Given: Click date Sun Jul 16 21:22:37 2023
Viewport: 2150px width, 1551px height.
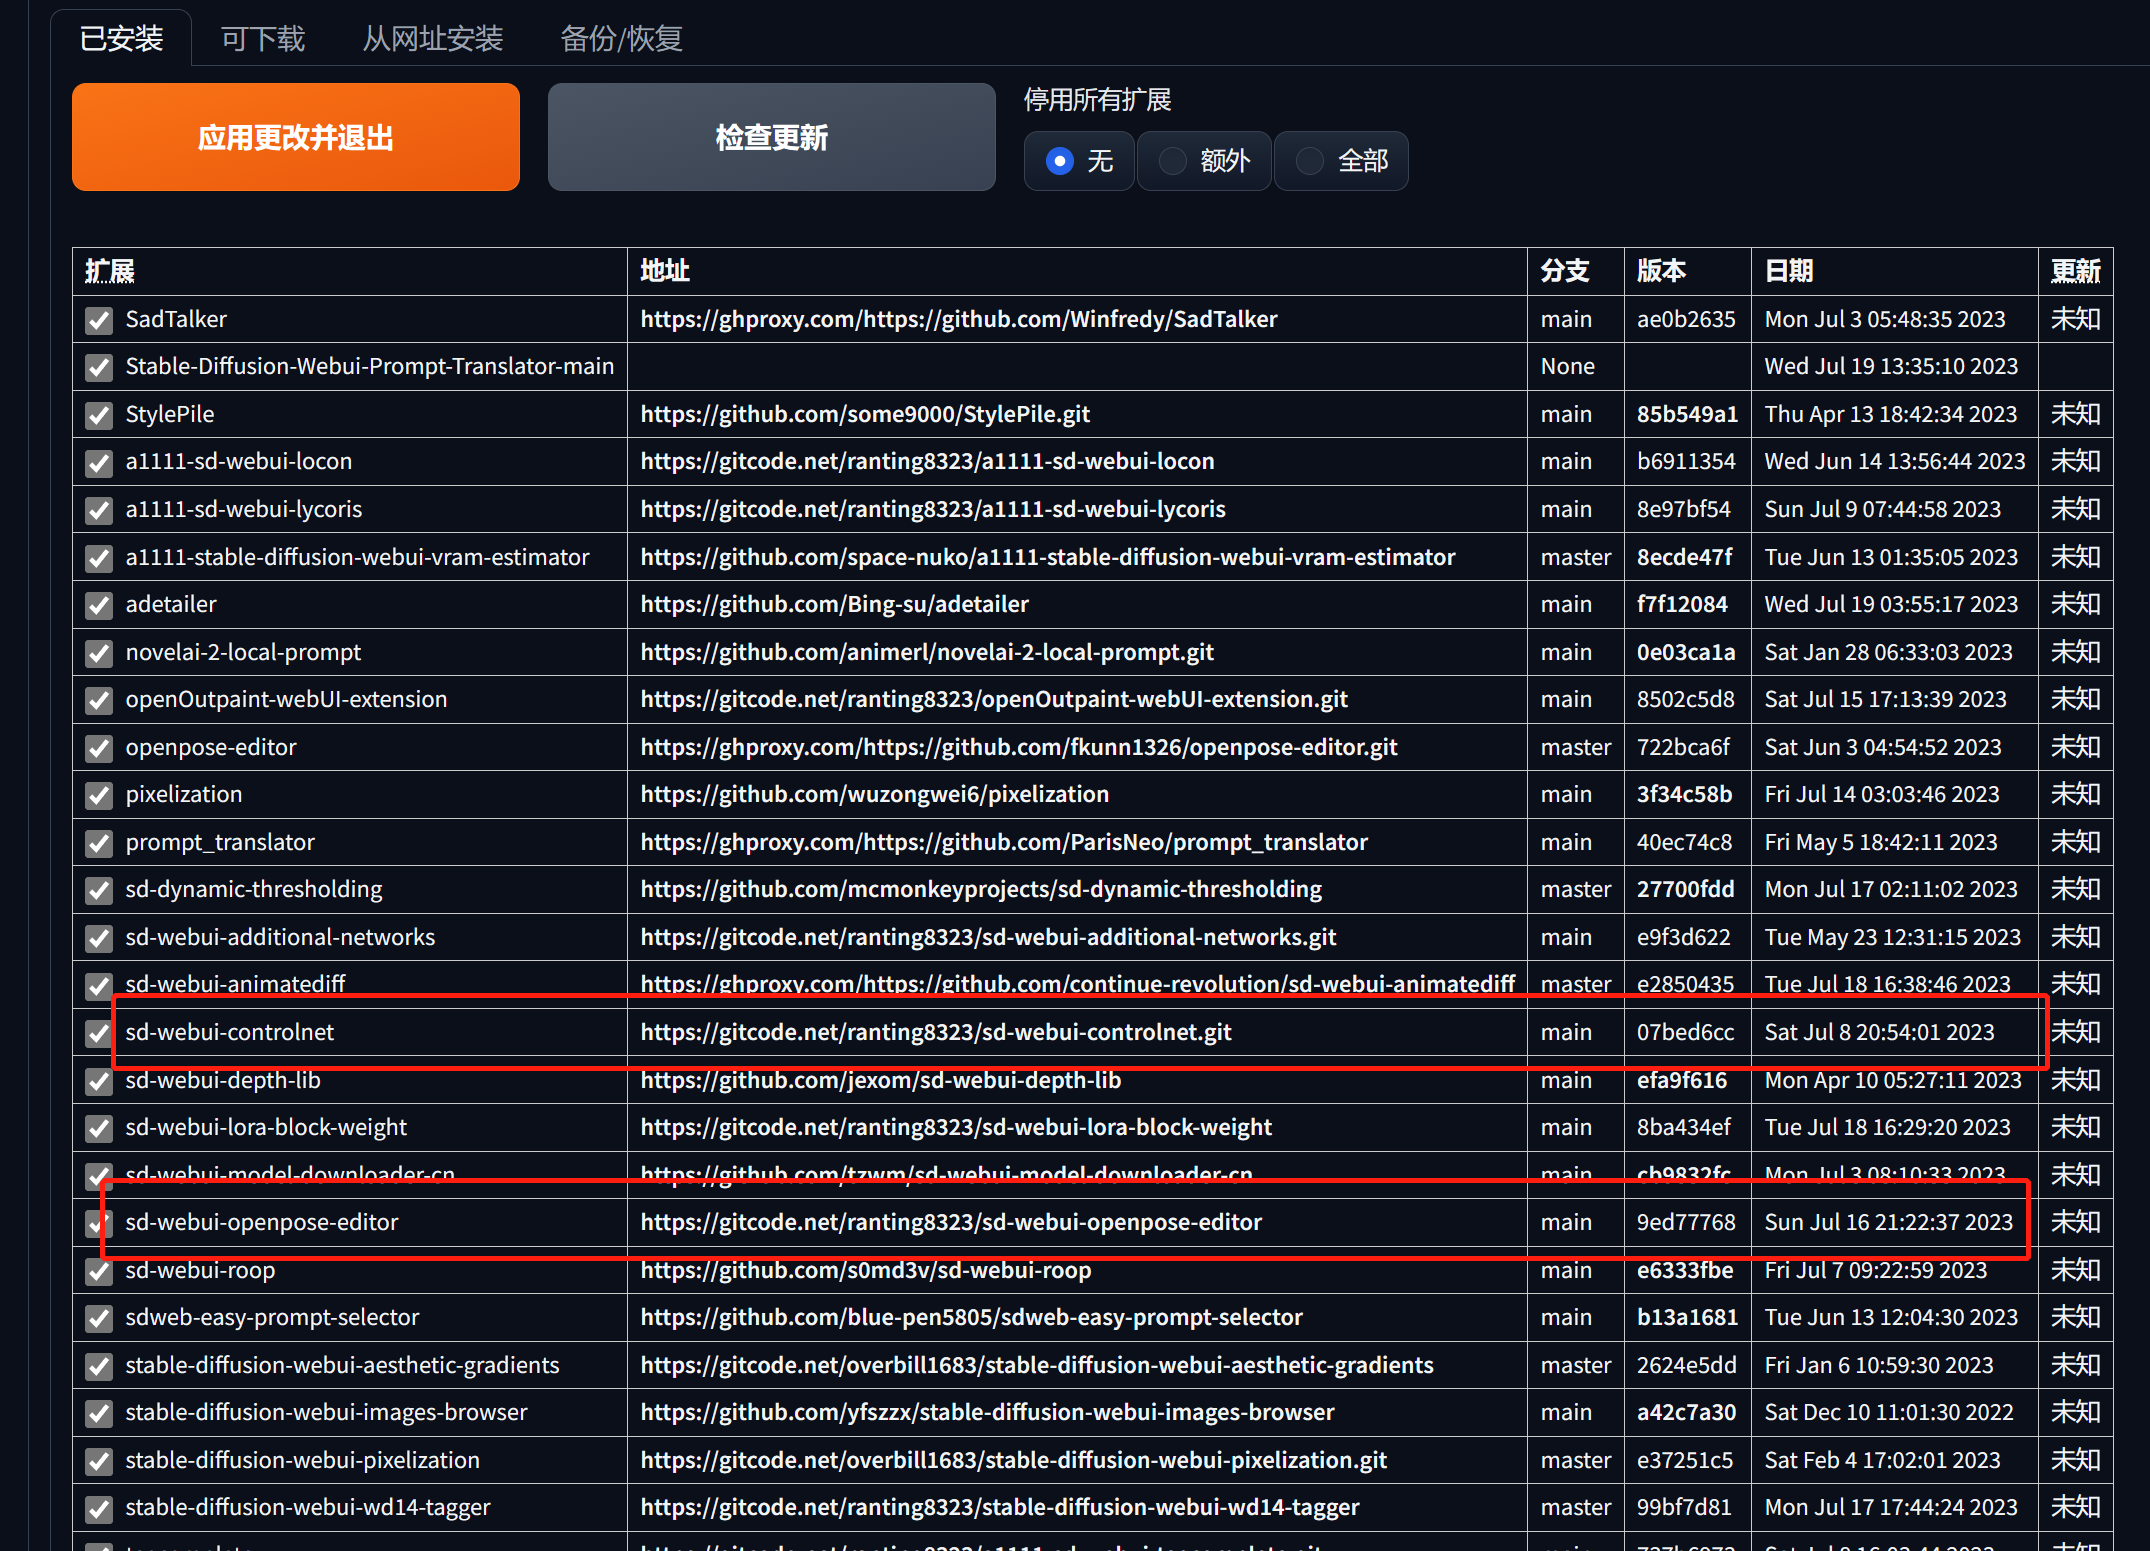Looking at the screenshot, I should click(1889, 1222).
